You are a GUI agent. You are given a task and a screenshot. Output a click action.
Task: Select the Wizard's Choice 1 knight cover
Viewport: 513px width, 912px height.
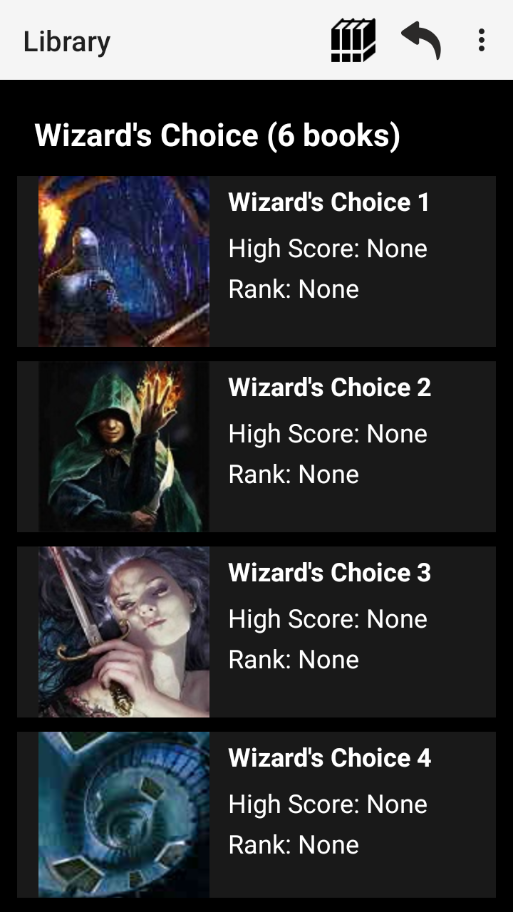[124, 261]
